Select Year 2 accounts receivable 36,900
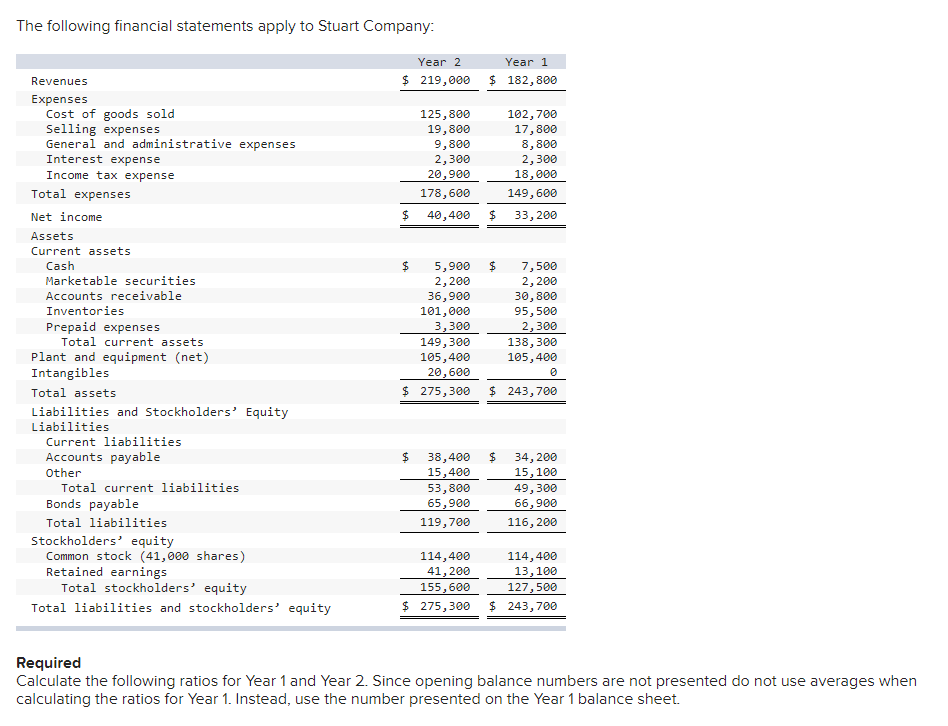 (449, 296)
